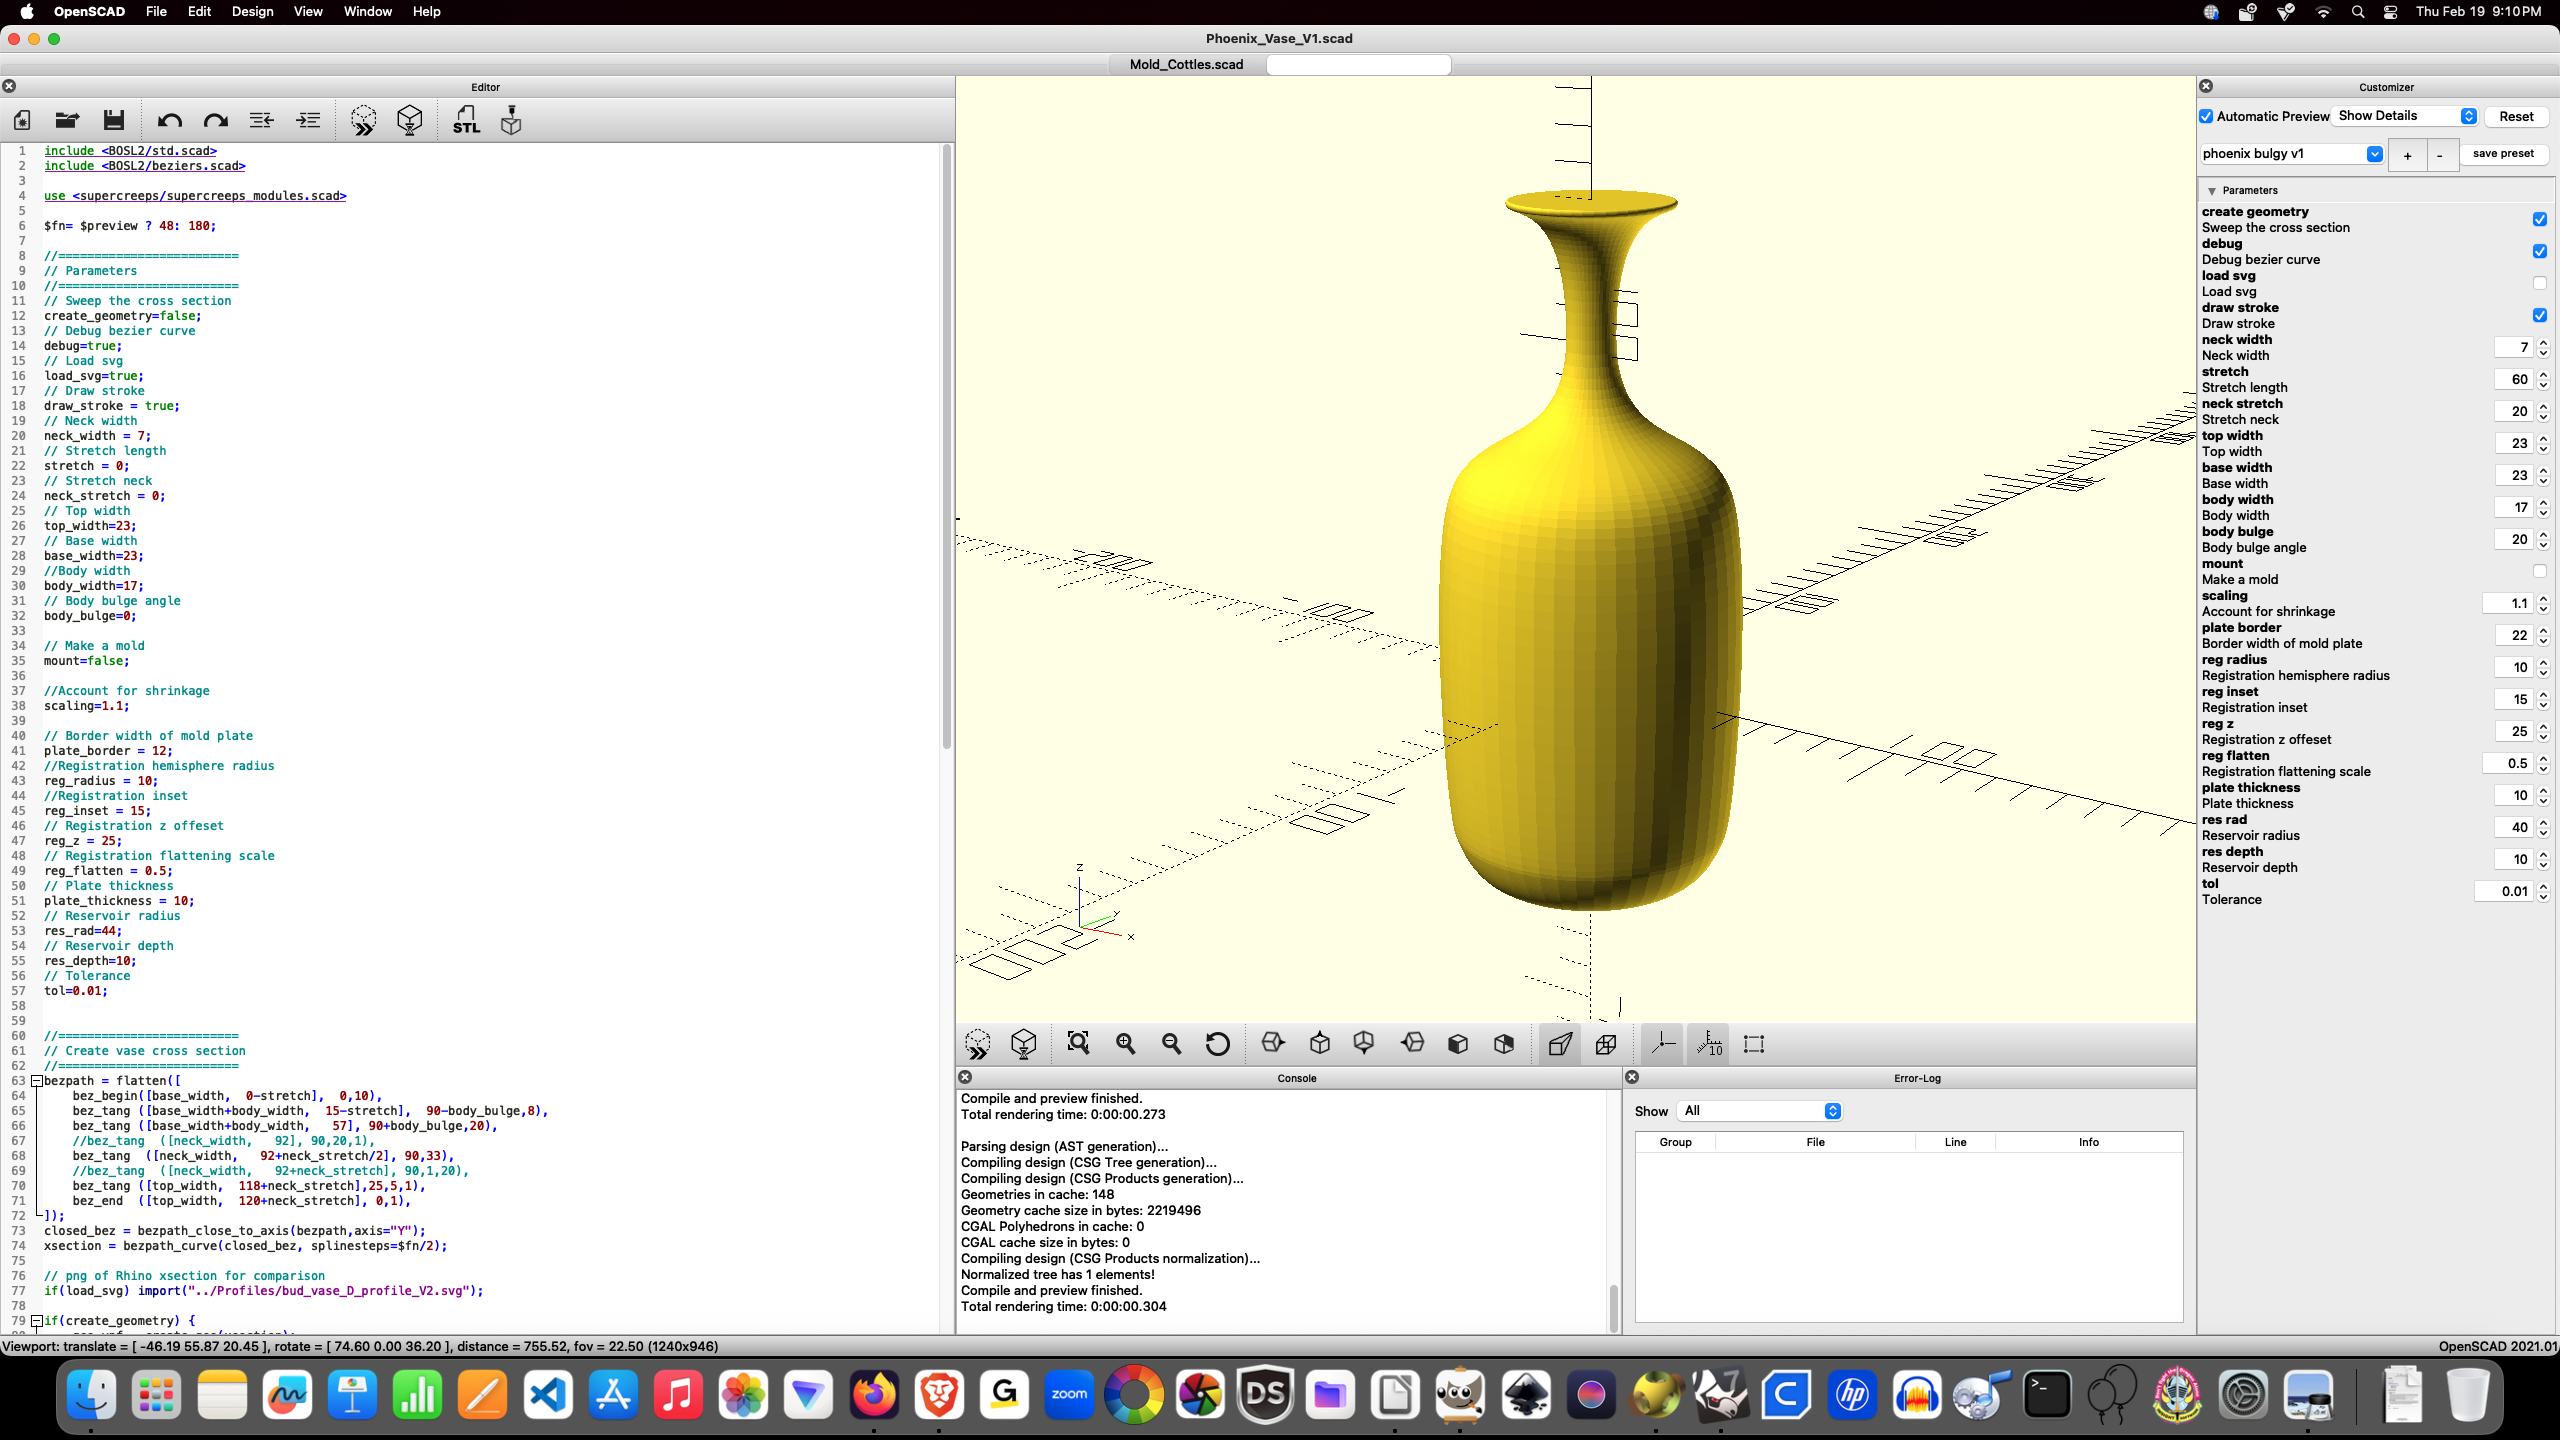The width and height of the screenshot is (2560, 1440).
Task: Enable the Load svg checkbox
Action: [2539, 283]
